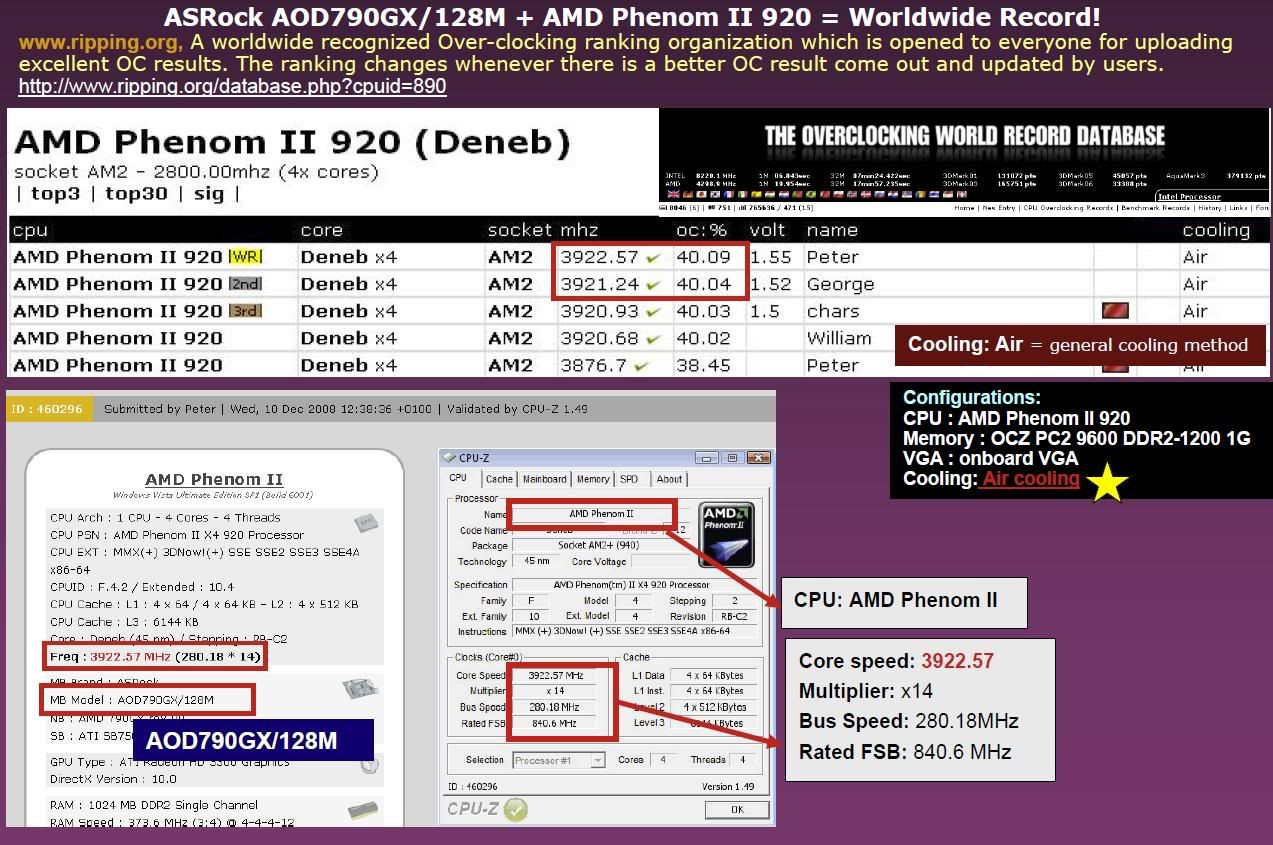This screenshot has width=1273, height=845.
Task: Click Air cooling cell in George's row
Action: coord(1195,284)
